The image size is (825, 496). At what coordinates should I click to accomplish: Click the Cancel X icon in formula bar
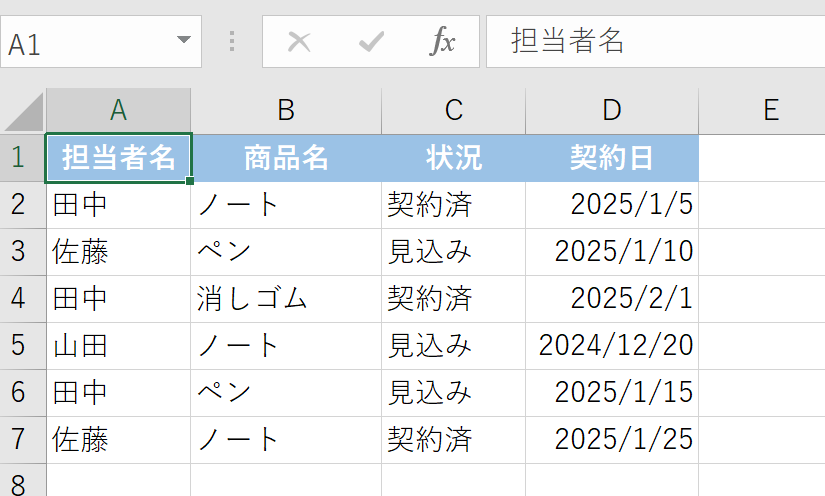coord(299,42)
